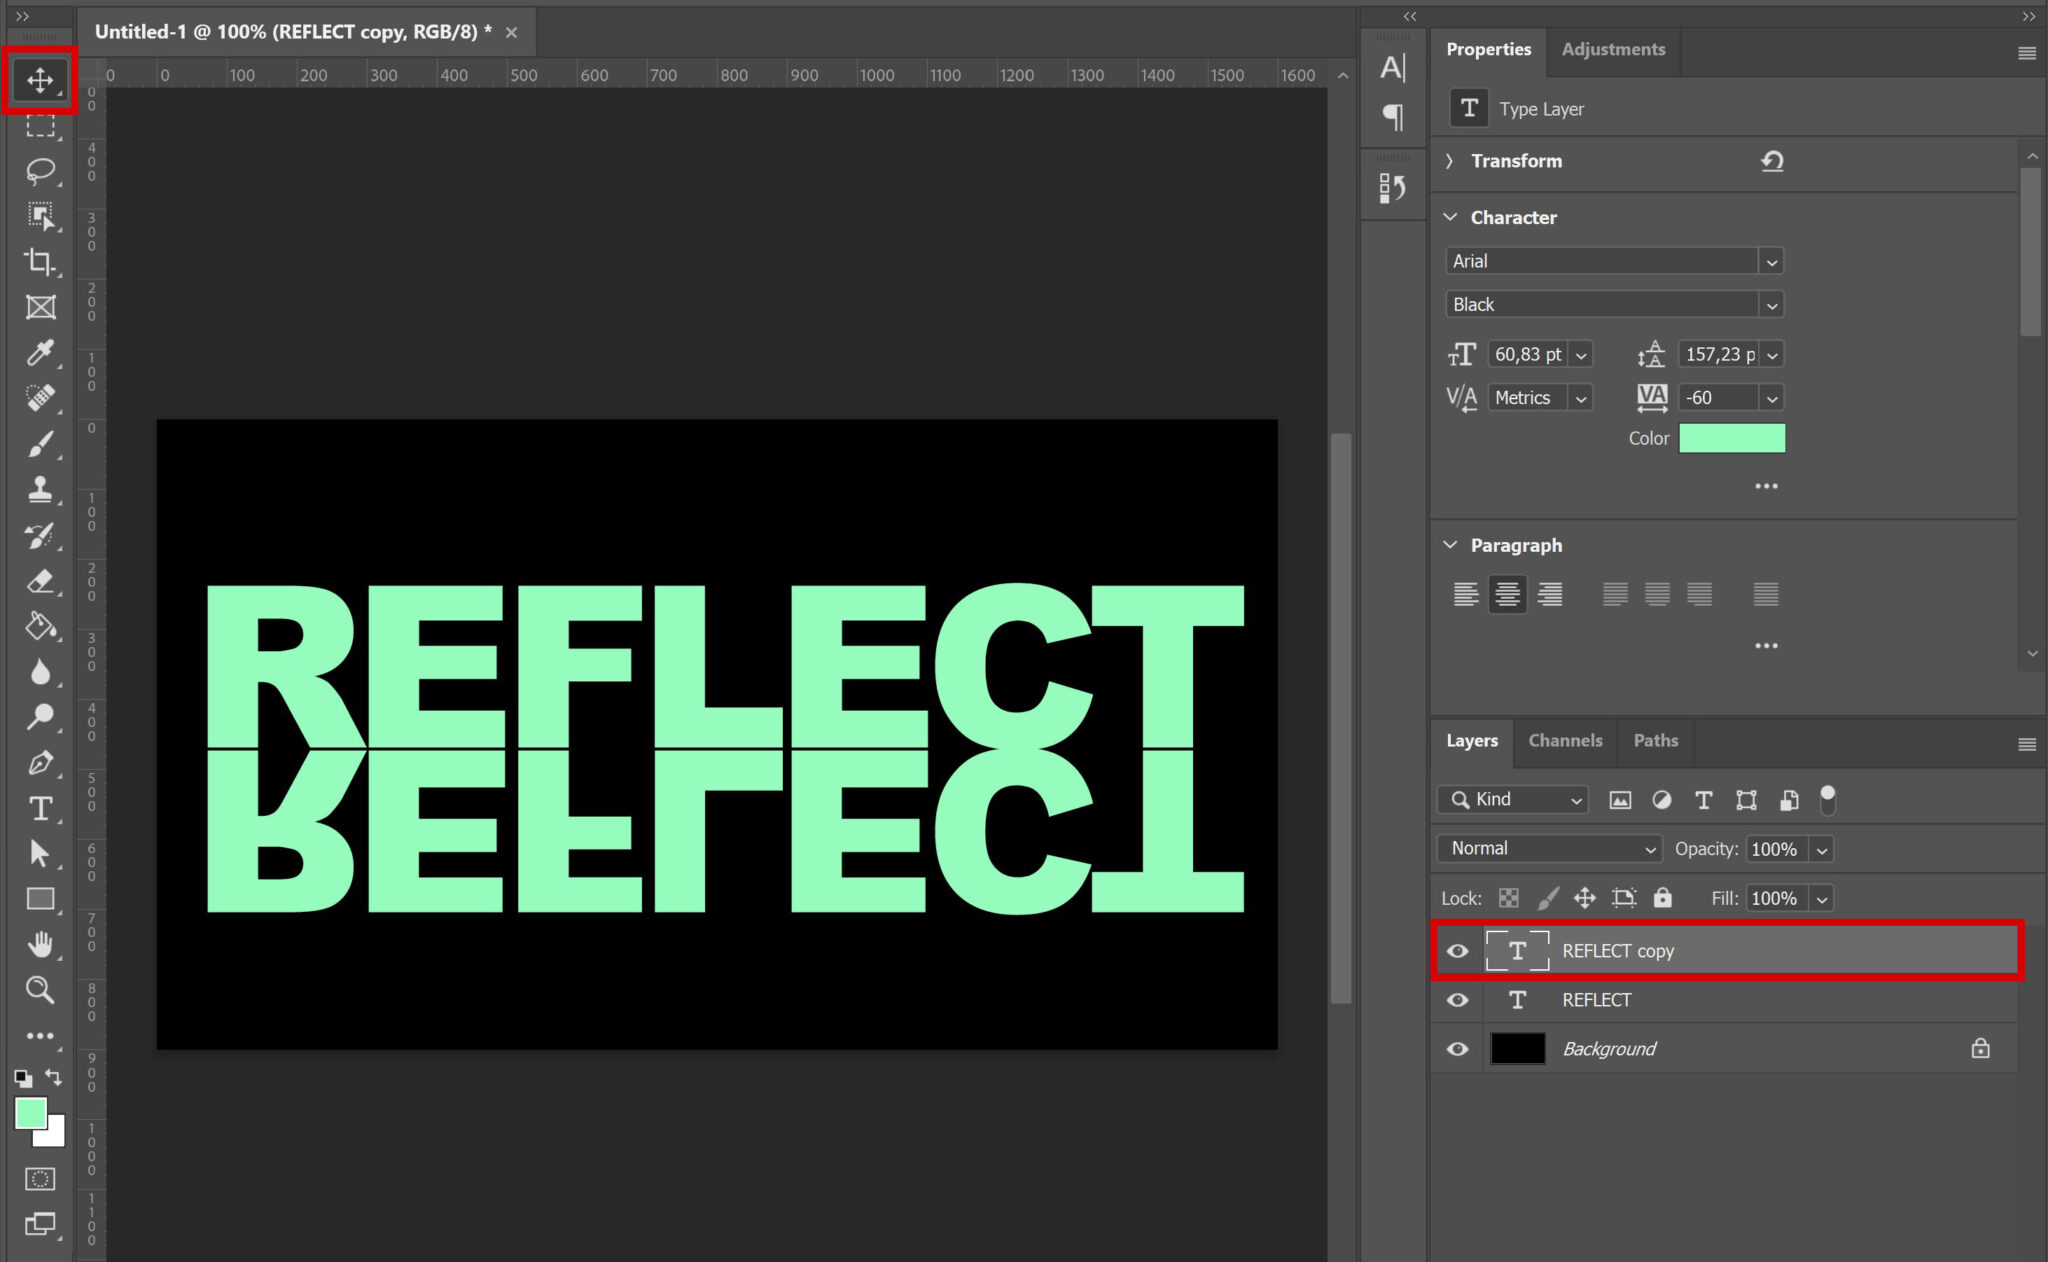2048x1262 pixels.
Task: Open the text Color swatch picker
Action: point(1733,438)
